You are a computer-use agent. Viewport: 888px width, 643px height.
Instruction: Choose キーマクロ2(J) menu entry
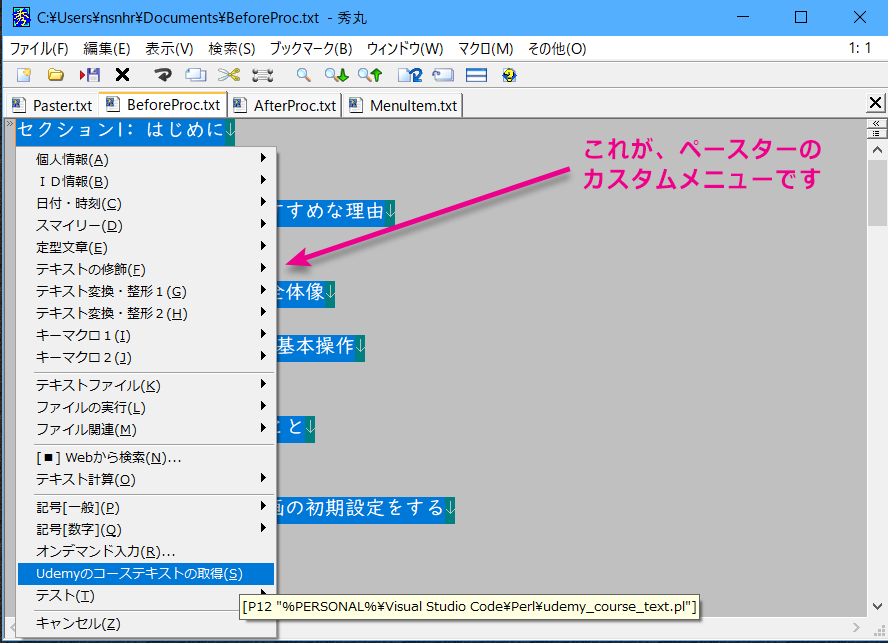[146, 357]
